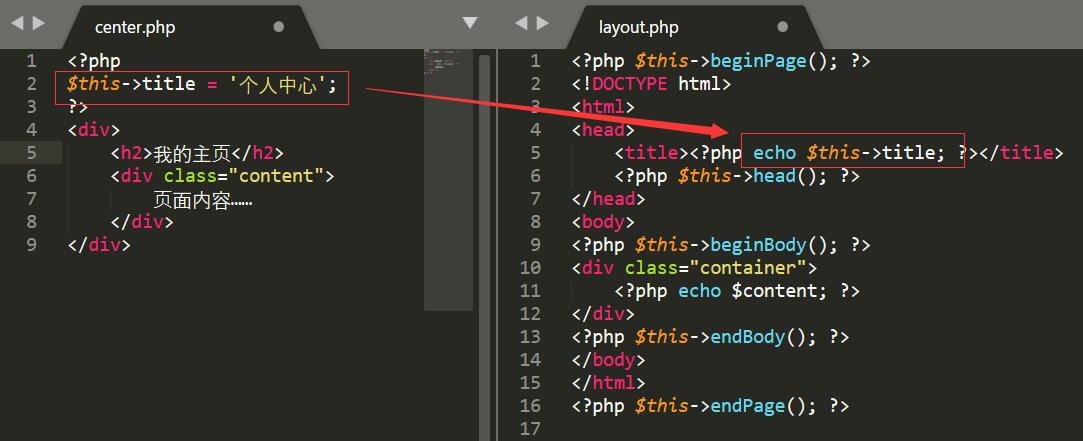The image size is (1083, 441).
Task: Click 'echo $content;' on line 11
Action: [x=753, y=291]
